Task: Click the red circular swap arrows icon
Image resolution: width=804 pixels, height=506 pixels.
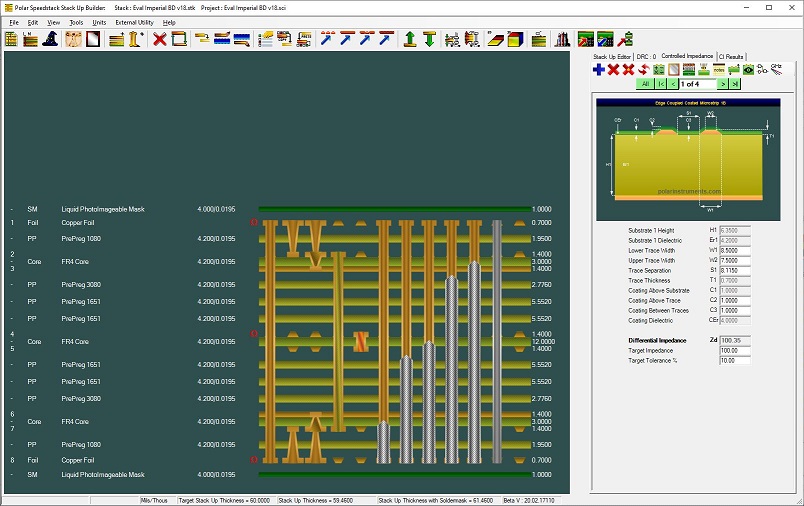Action: 644,70
